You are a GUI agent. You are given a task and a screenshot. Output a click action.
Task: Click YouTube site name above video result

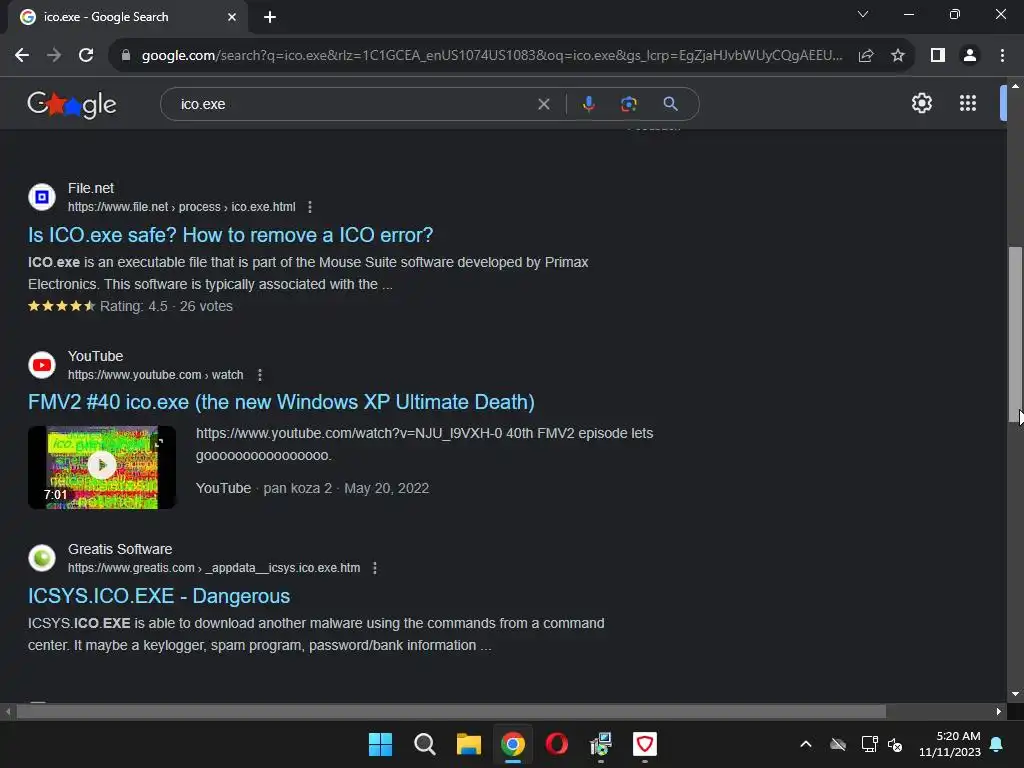[x=95, y=356]
